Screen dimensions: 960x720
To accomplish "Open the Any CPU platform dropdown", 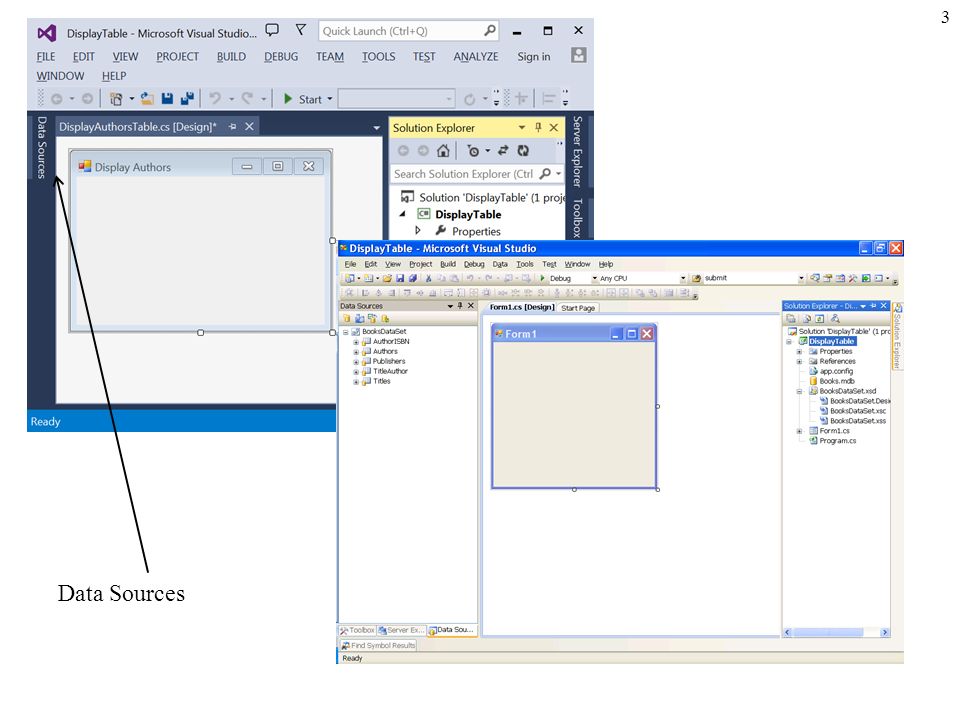I will [x=683, y=278].
